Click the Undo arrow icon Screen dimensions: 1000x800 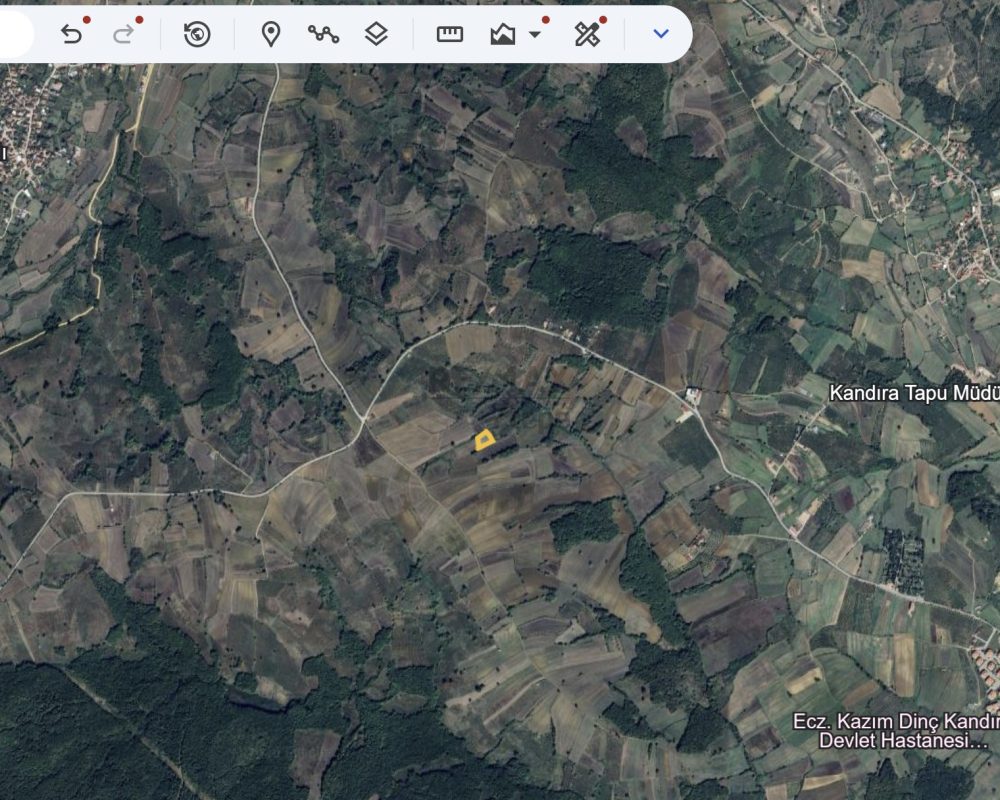(x=71, y=34)
